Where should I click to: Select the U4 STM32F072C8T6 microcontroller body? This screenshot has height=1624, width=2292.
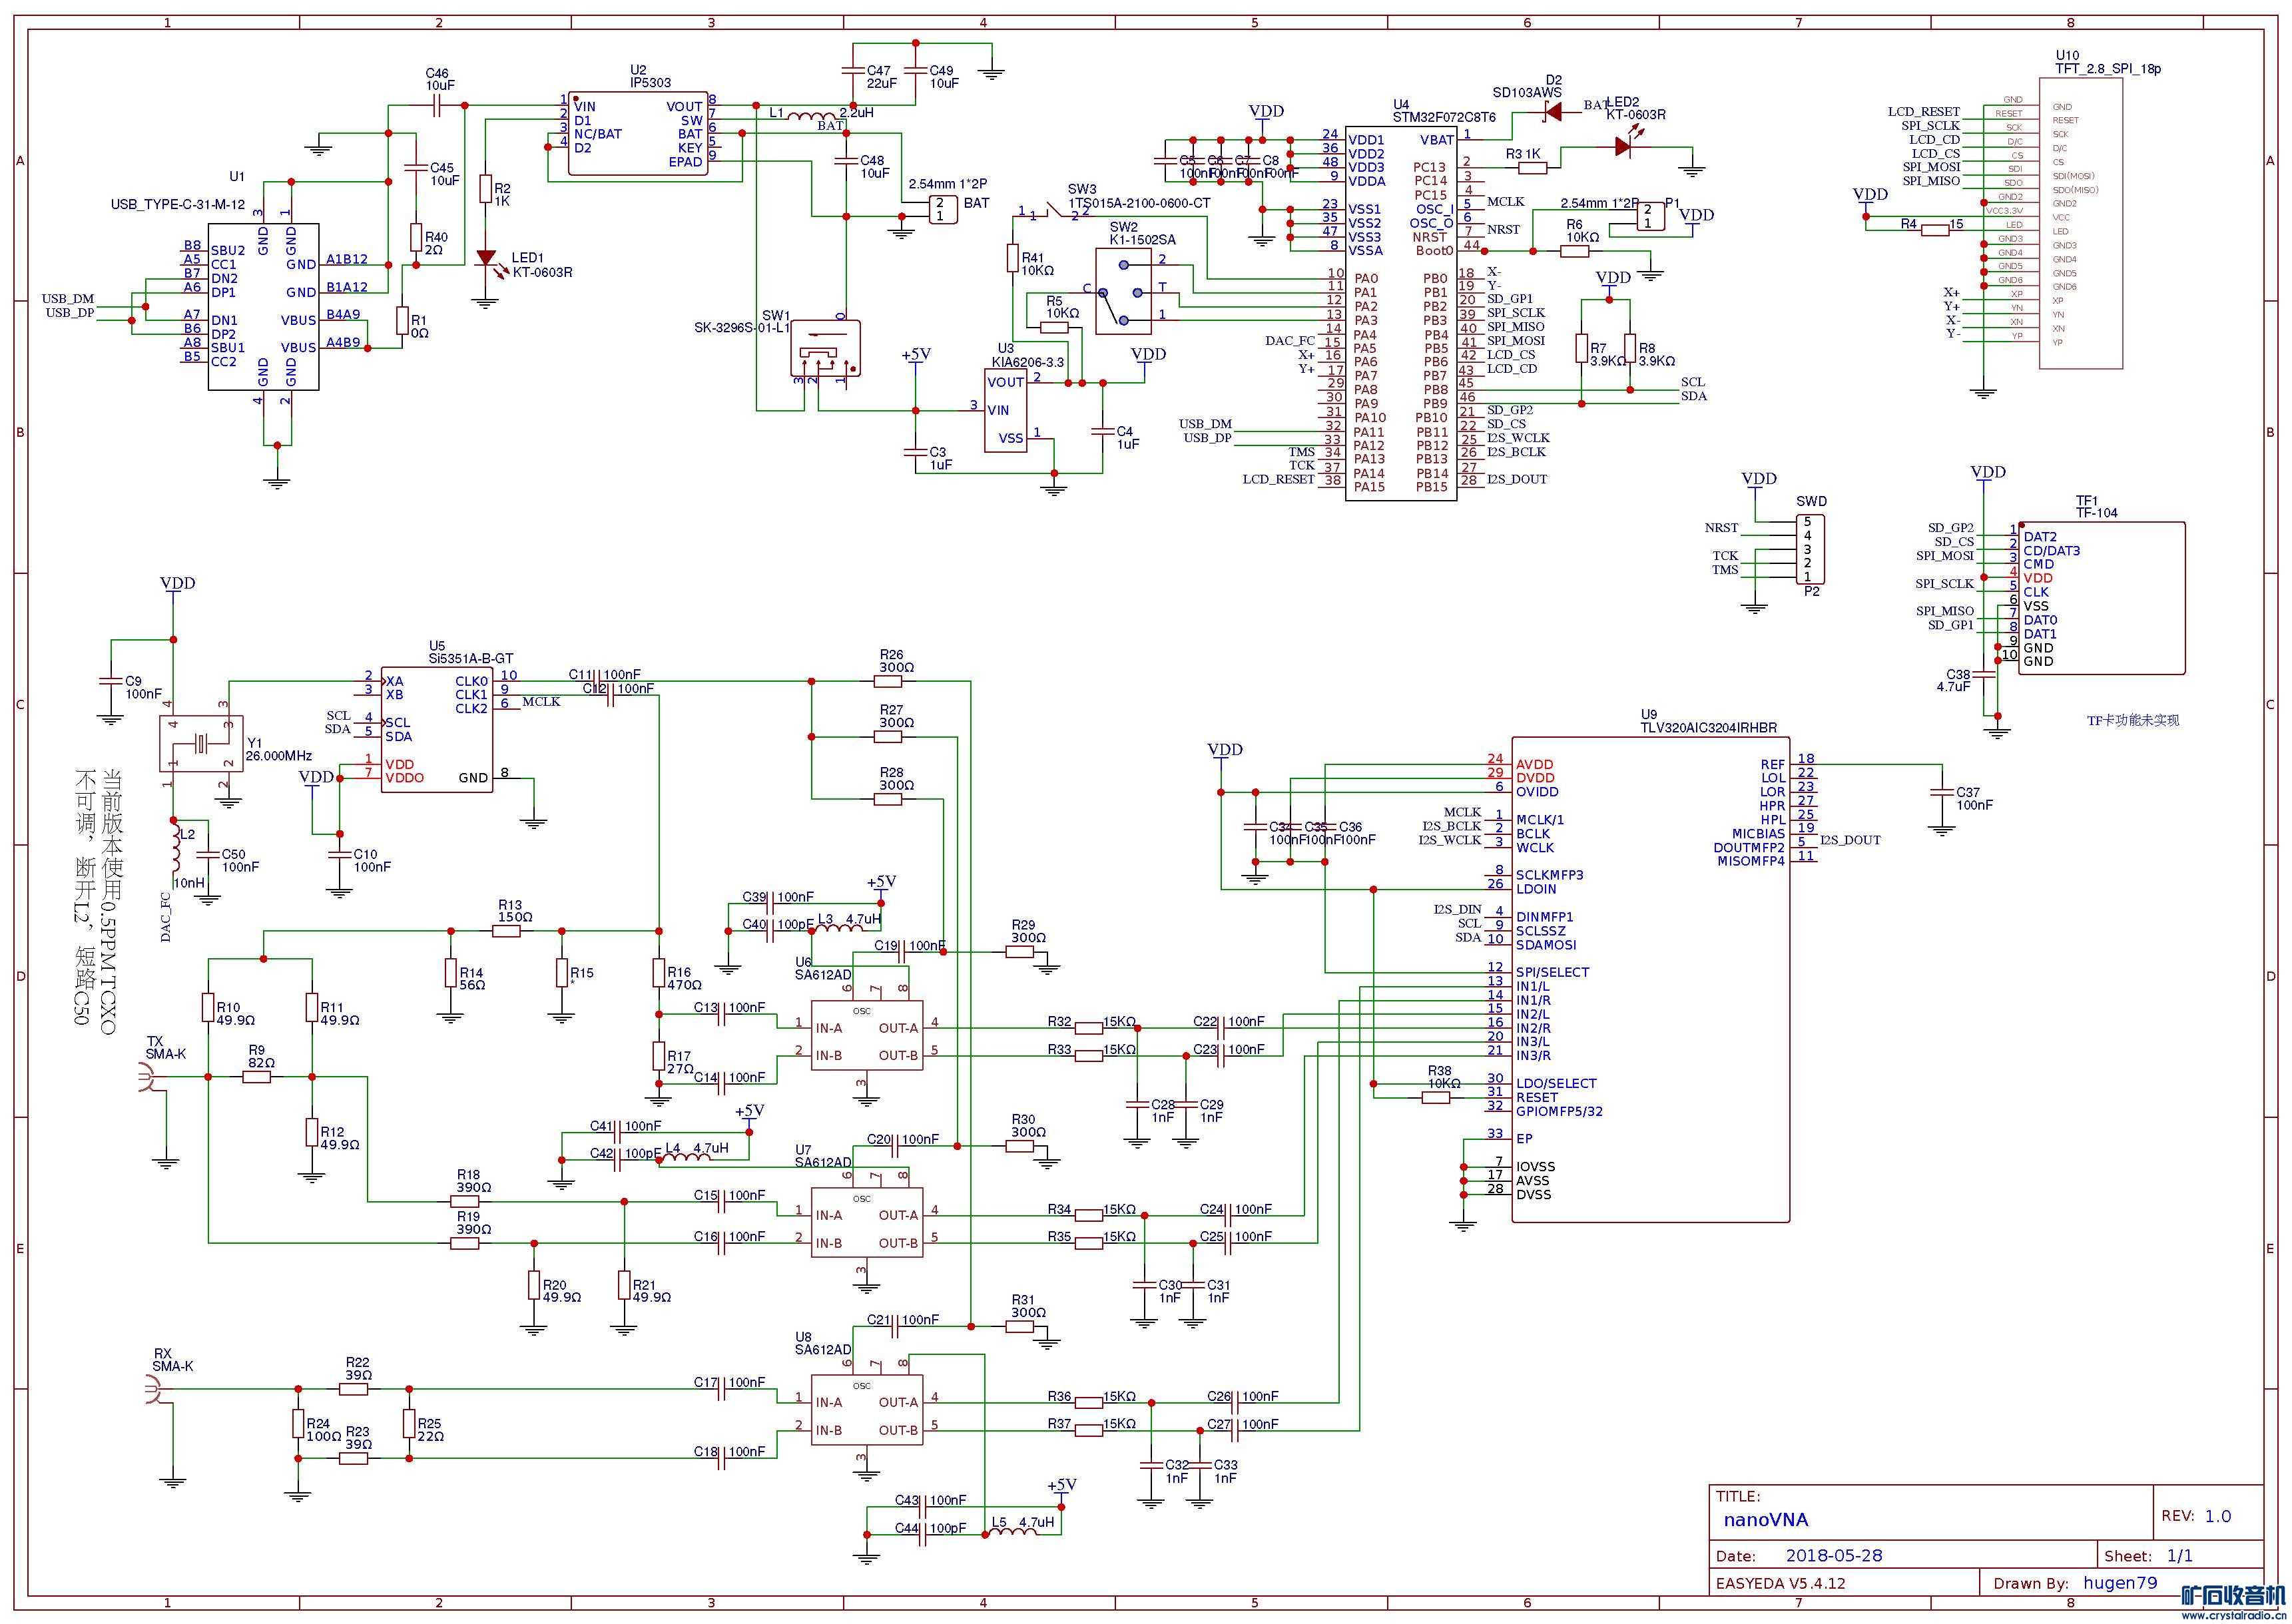[1400, 312]
